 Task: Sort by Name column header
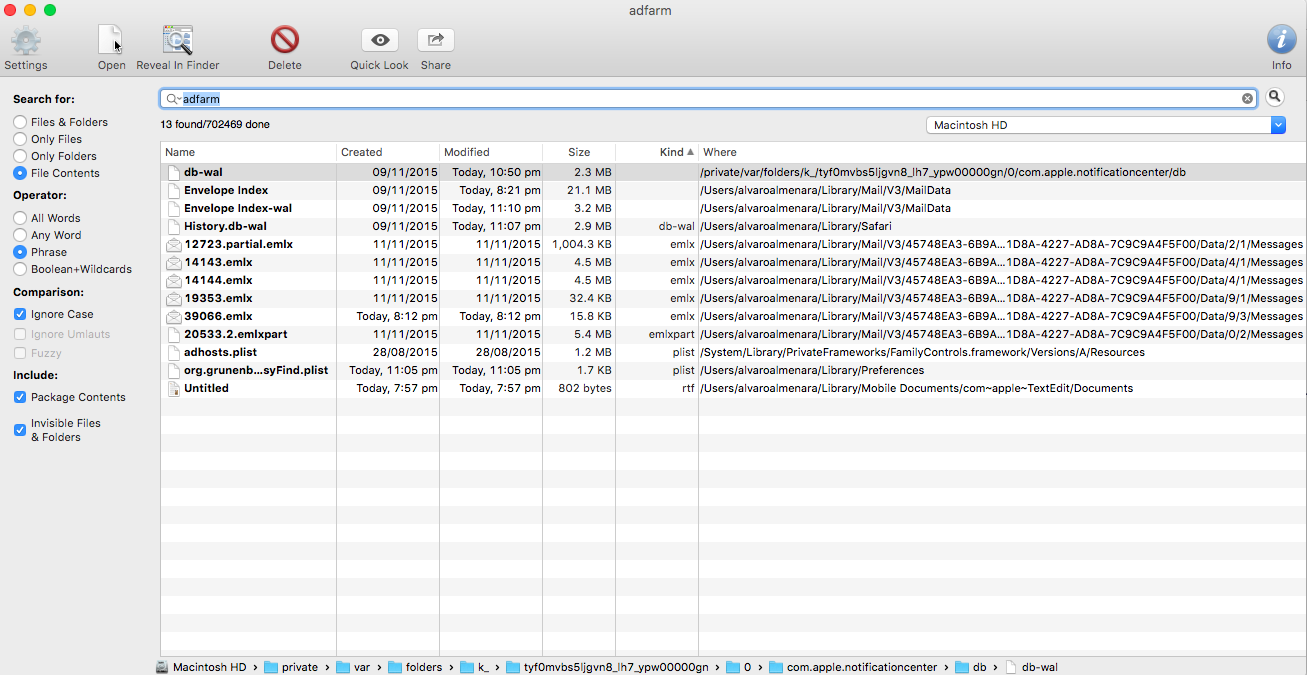click(248, 152)
